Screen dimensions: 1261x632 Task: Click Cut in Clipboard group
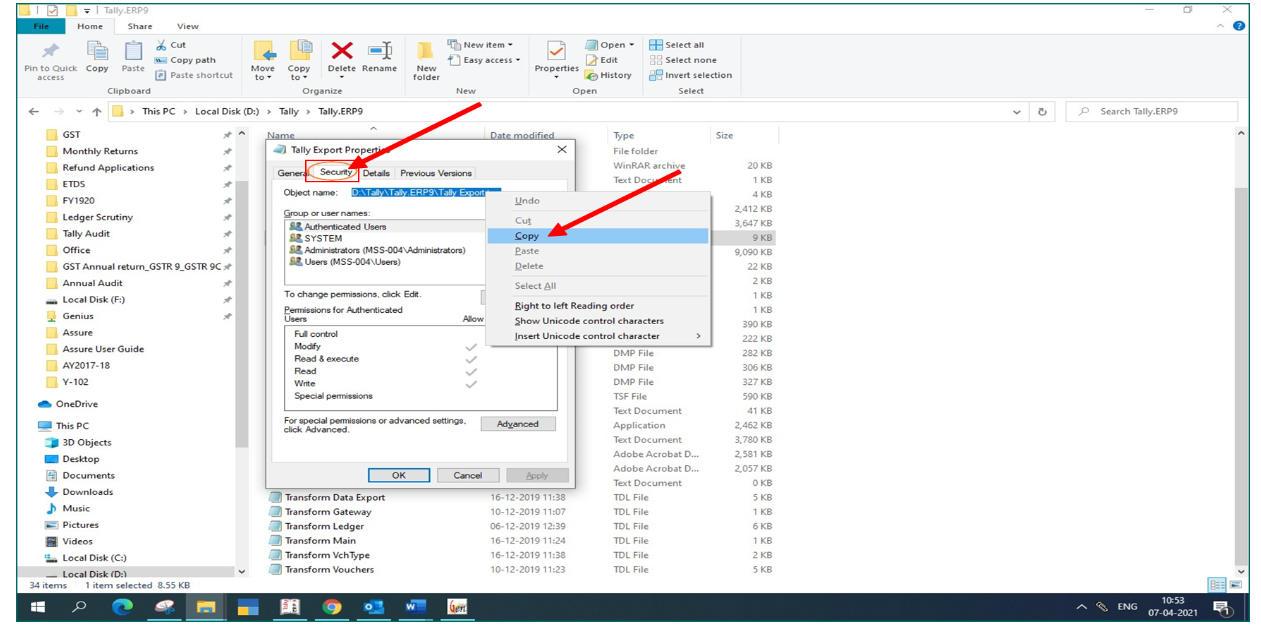pyautogui.click(x=171, y=45)
